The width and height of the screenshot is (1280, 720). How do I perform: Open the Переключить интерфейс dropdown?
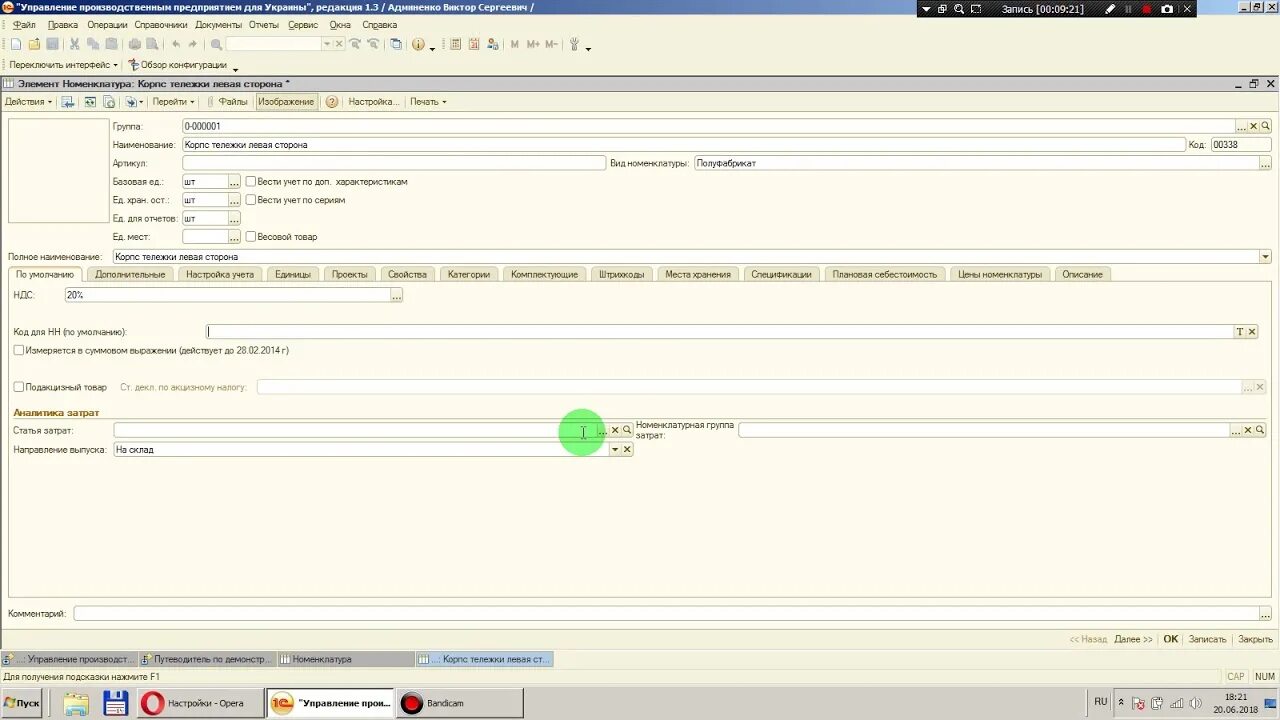(63, 65)
